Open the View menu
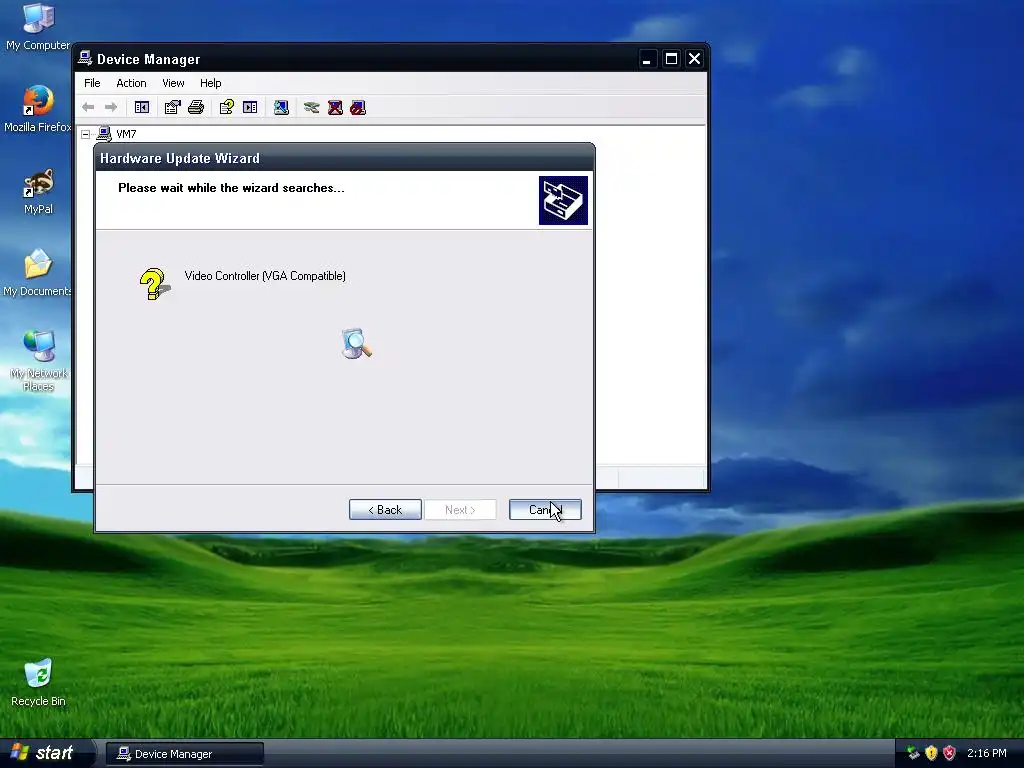 click(x=173, y=83)
